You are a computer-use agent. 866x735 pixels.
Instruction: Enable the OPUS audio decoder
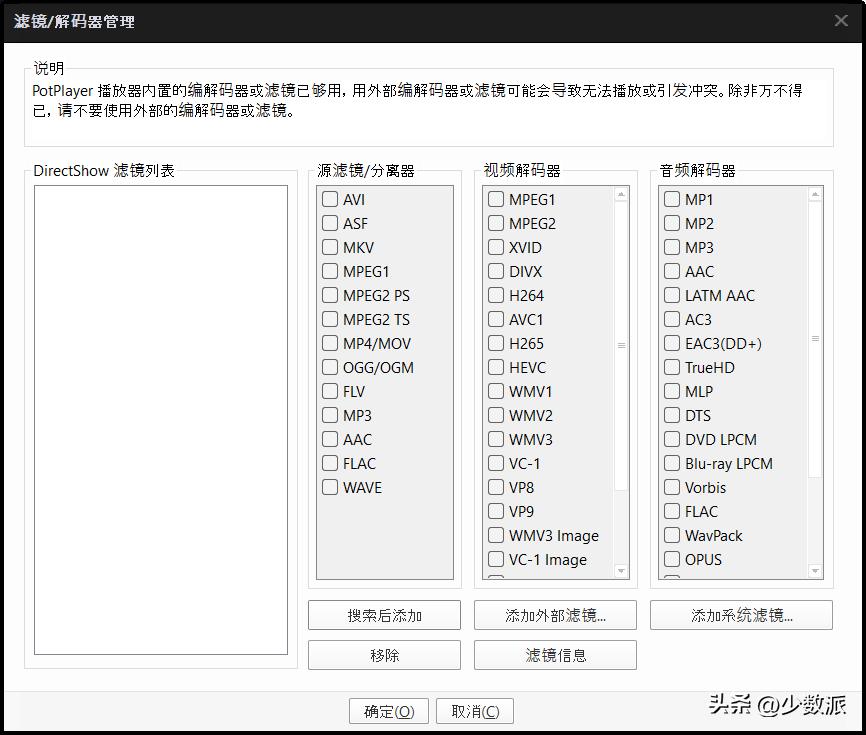pos(671,559)
